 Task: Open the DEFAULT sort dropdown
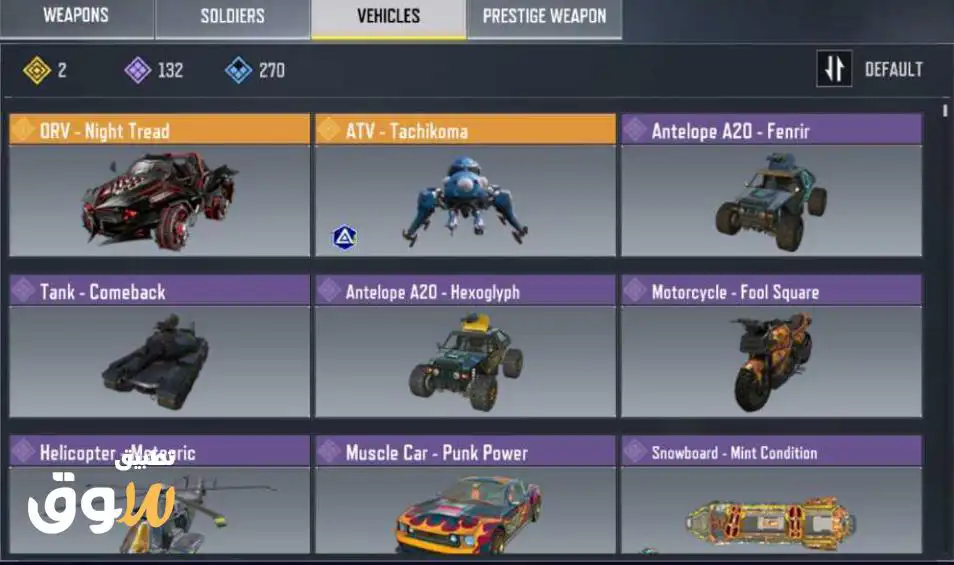point(894,69)
